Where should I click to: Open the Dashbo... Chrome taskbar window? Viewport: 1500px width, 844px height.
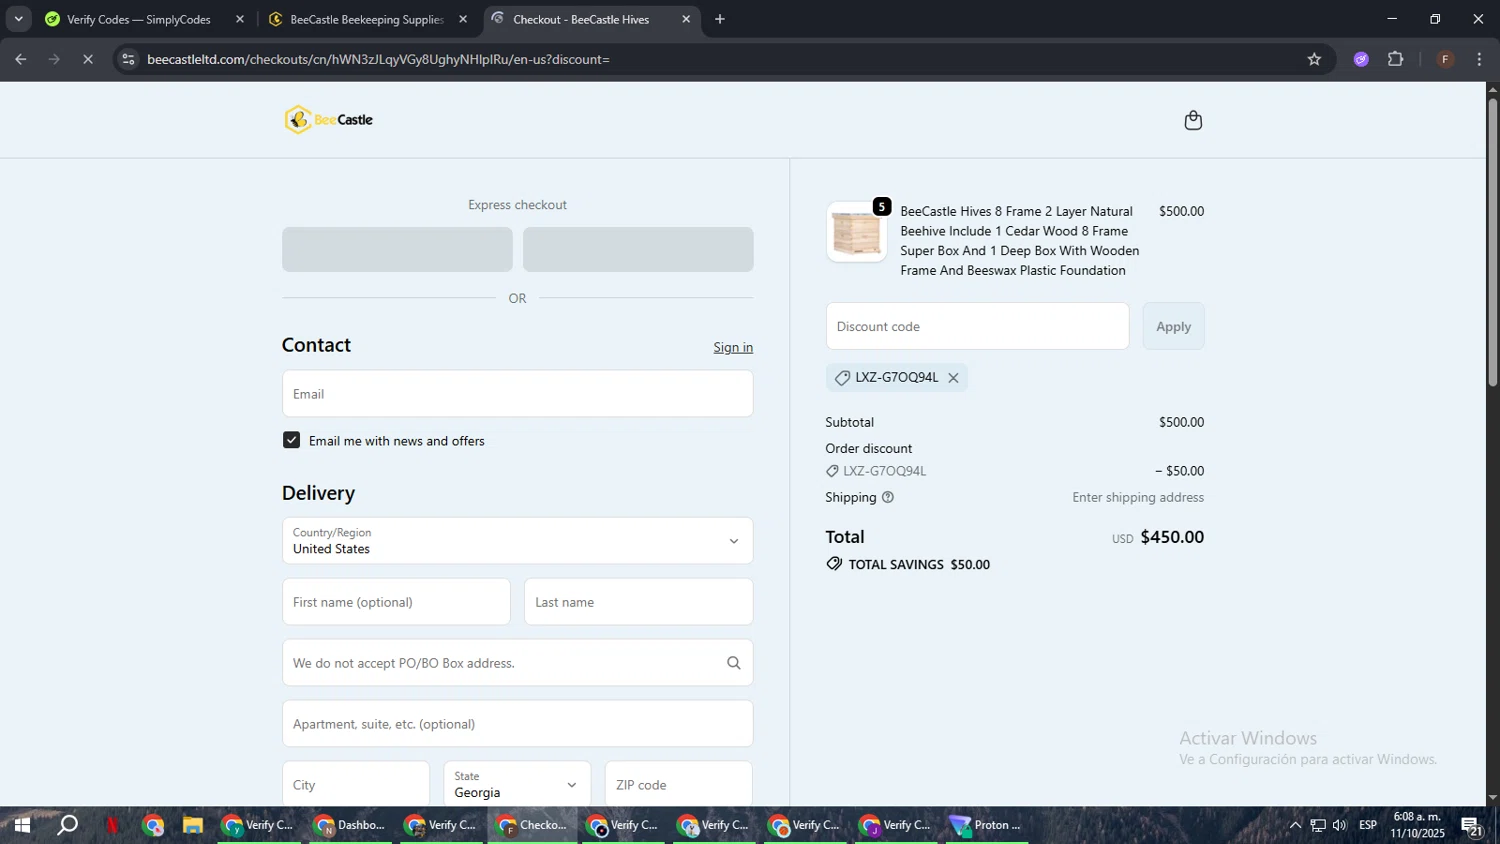(x=350, y=825)
